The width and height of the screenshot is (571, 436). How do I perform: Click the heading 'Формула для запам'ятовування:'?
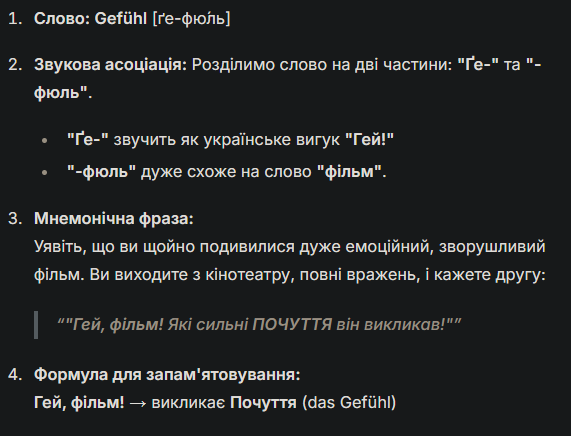coord(167,374)
